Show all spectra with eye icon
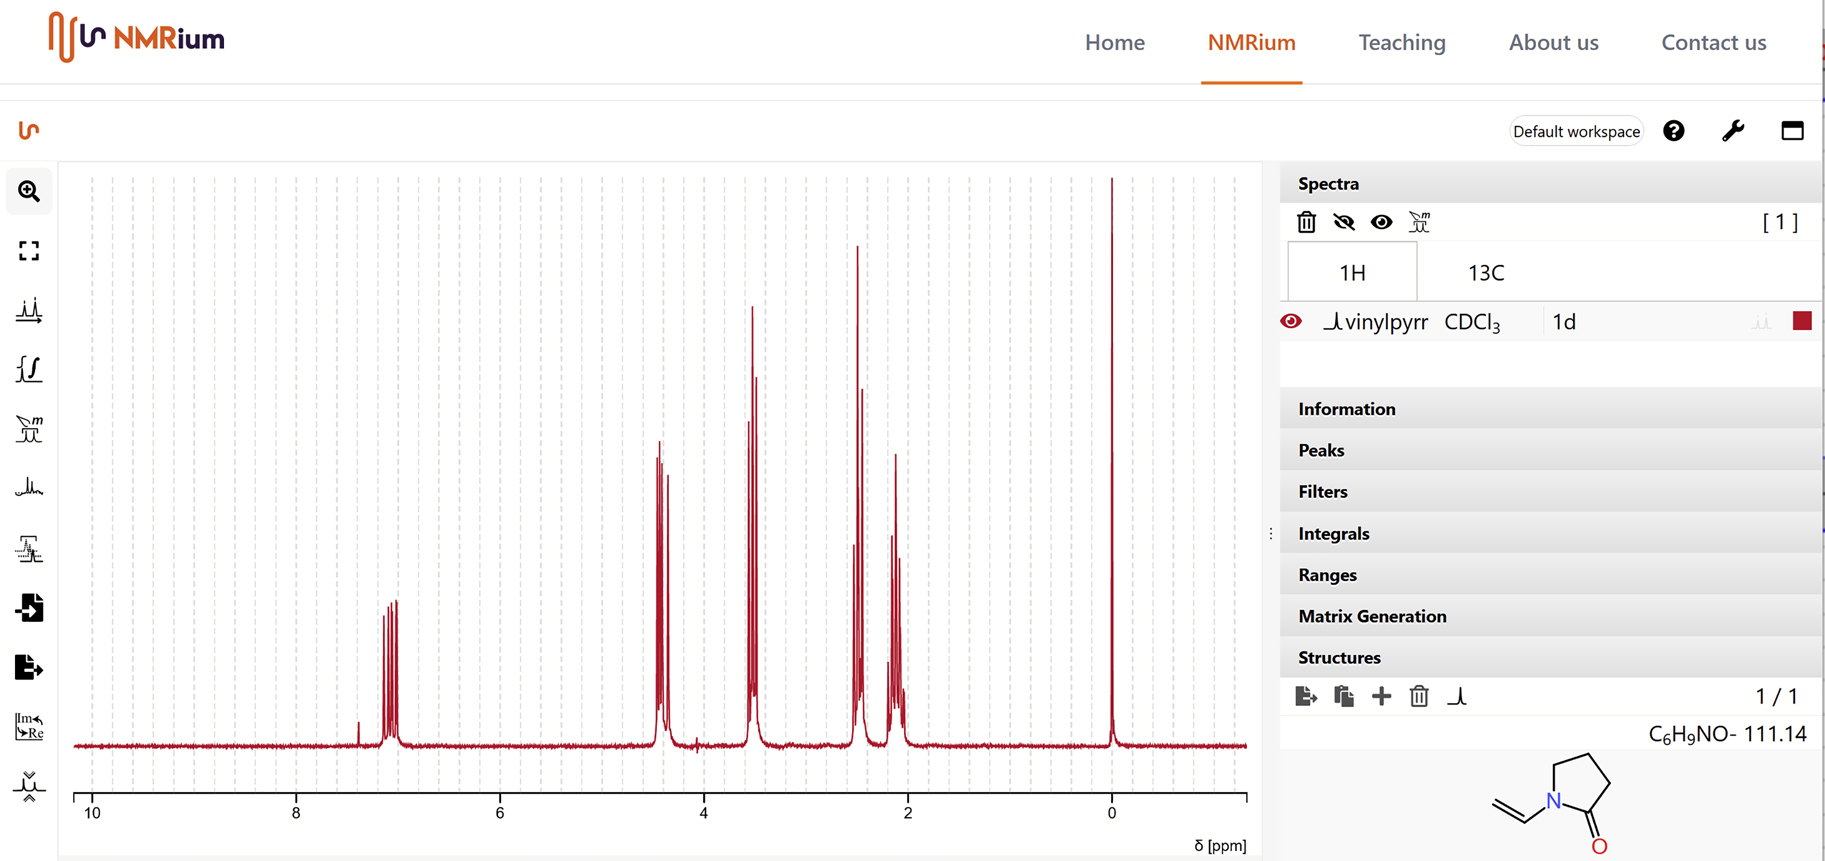The image size is (1825, 861). click(1381, 222)
